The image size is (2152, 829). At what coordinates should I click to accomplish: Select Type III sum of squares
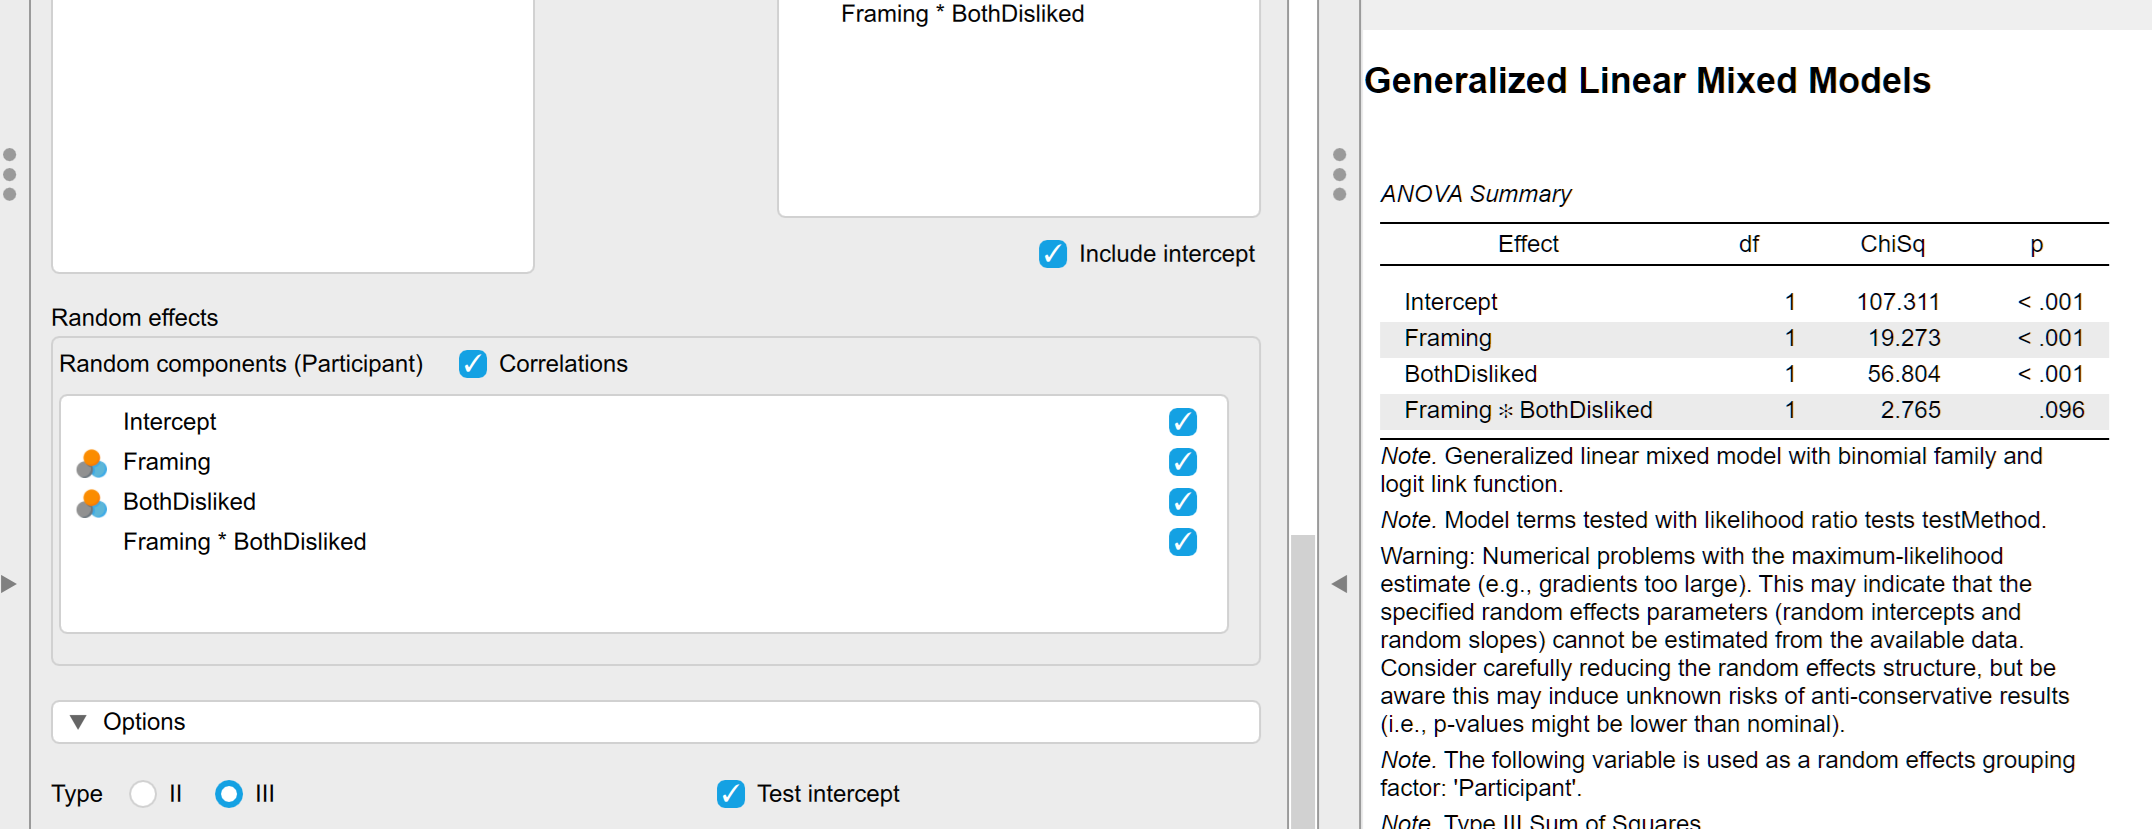[229, 794]
